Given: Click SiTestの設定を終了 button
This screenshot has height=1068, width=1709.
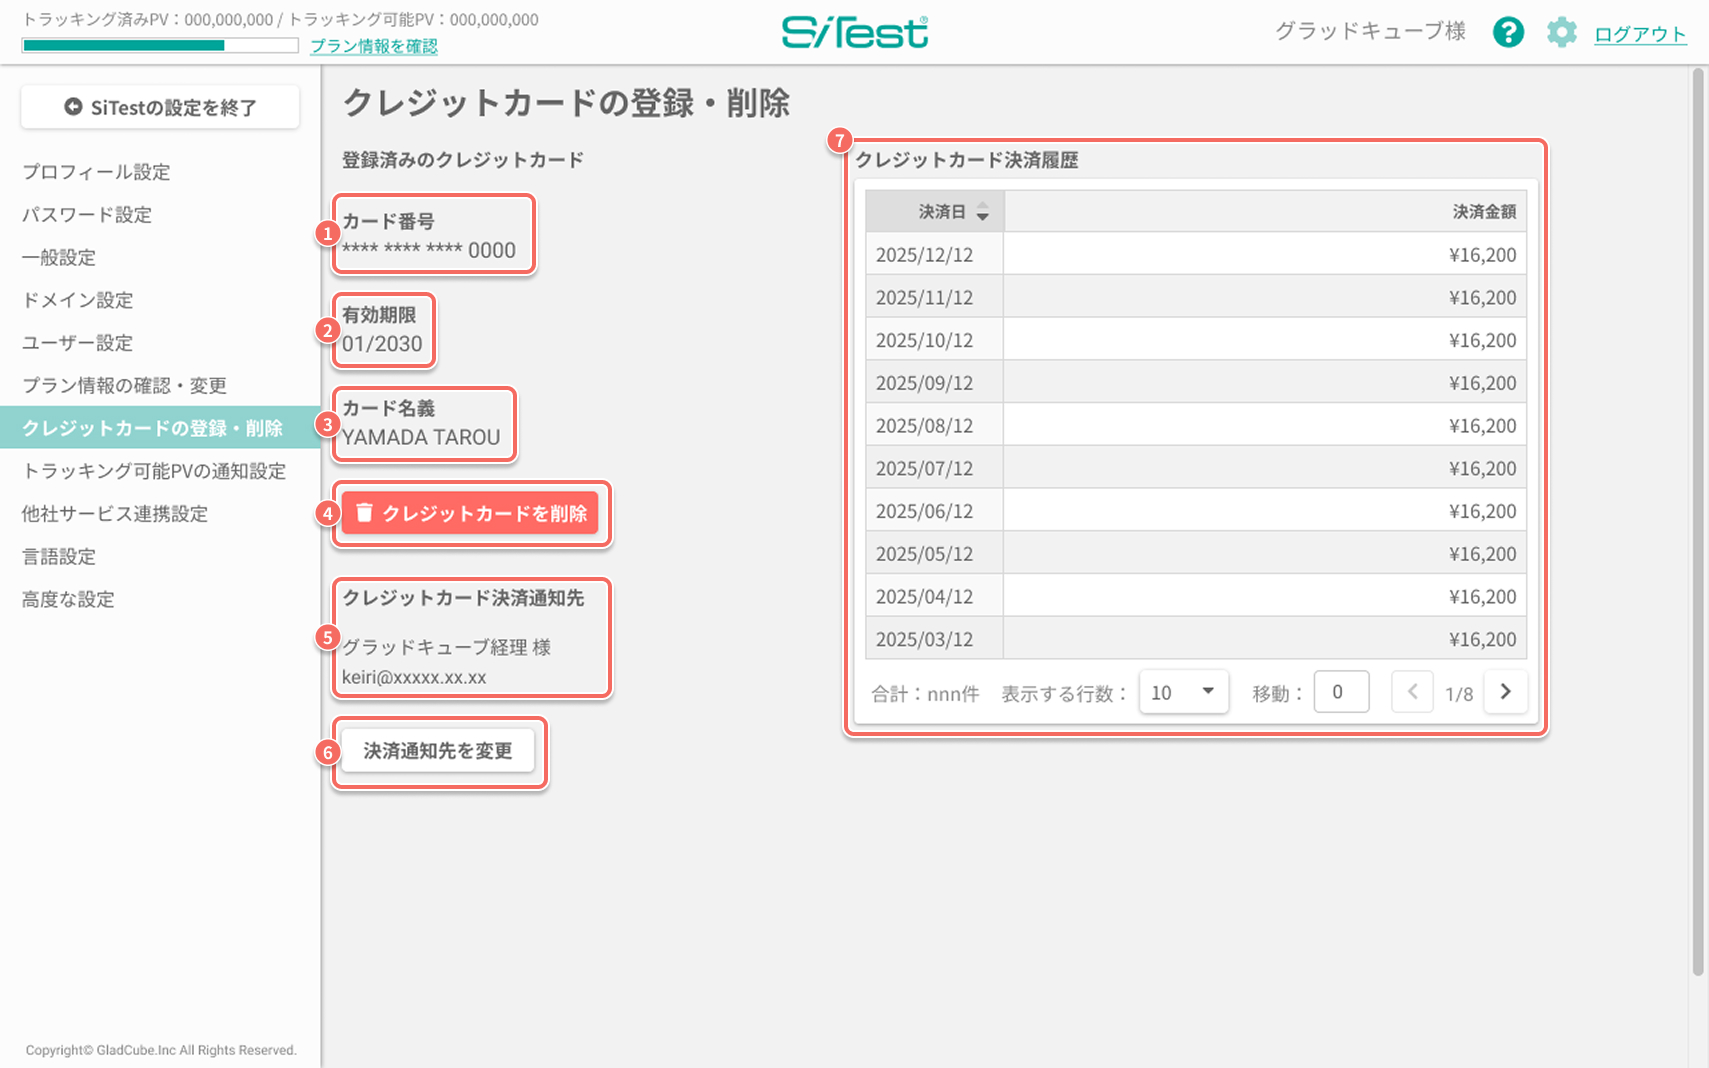Looking at the screenshot, I should click(x=160, y=107).
